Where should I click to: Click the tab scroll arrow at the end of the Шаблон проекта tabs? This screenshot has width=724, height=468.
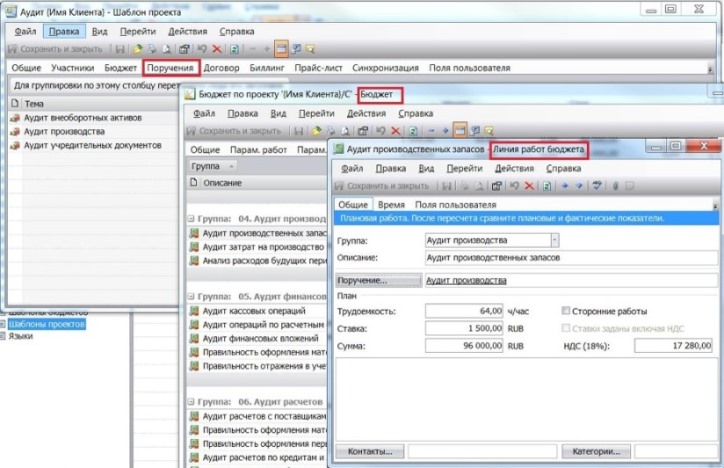point(710,69)
